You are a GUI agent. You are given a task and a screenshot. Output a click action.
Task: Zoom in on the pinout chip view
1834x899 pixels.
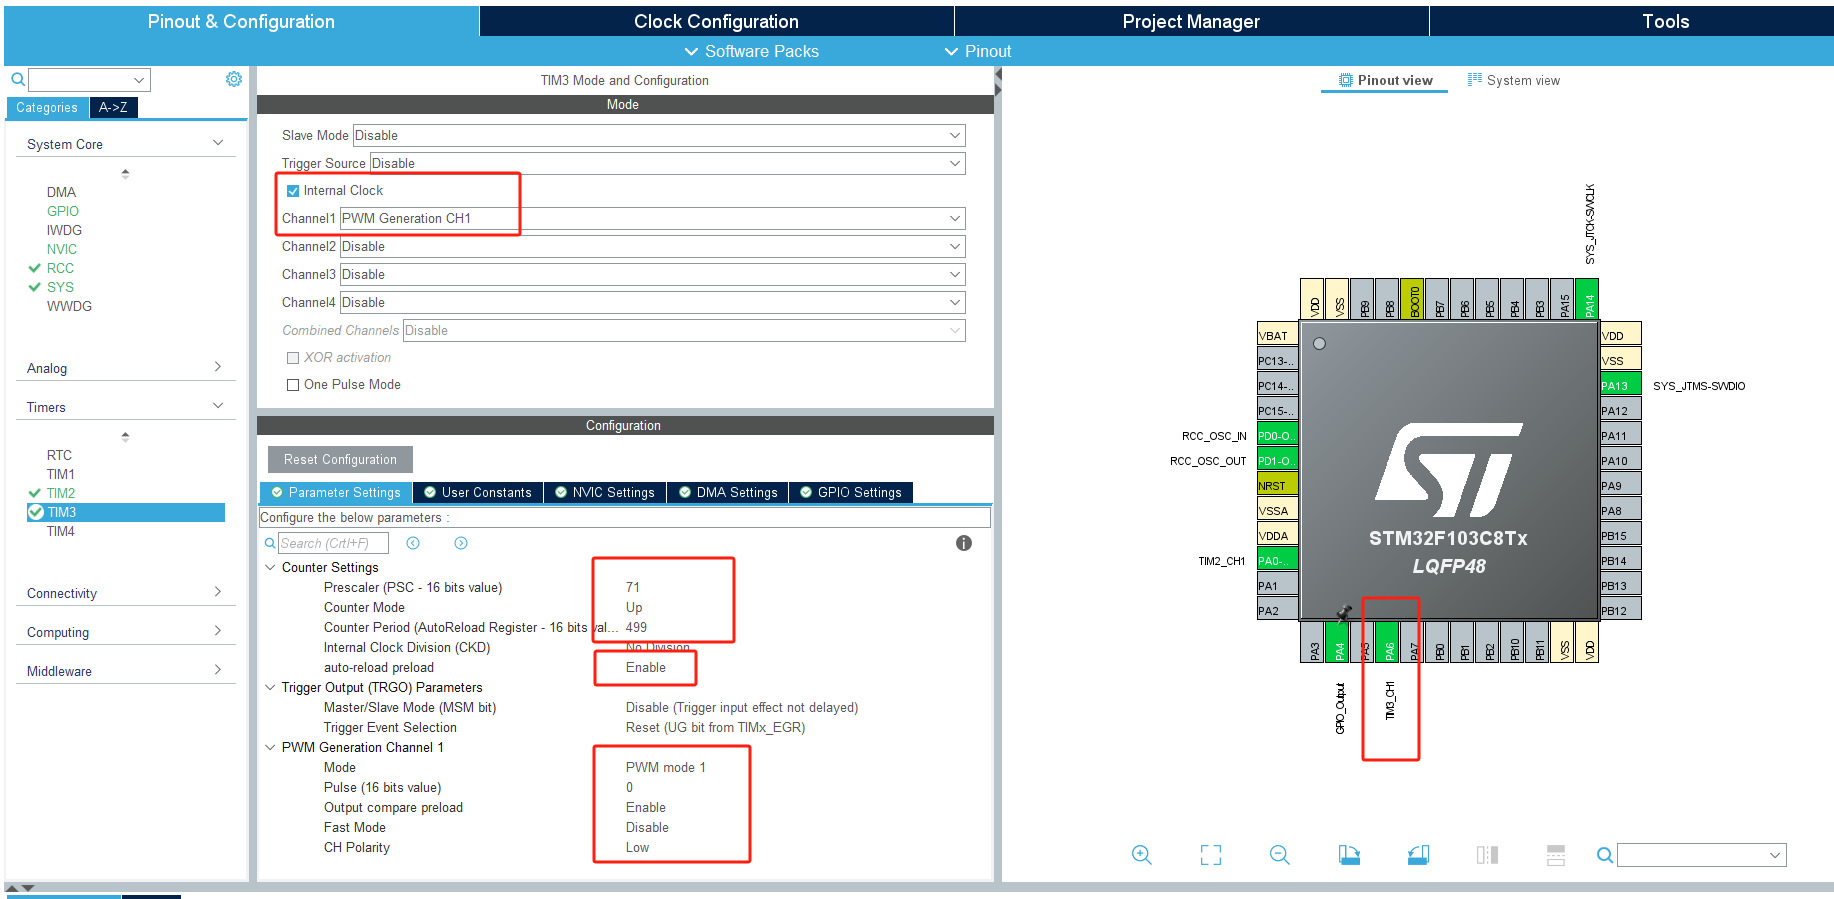1141,855
